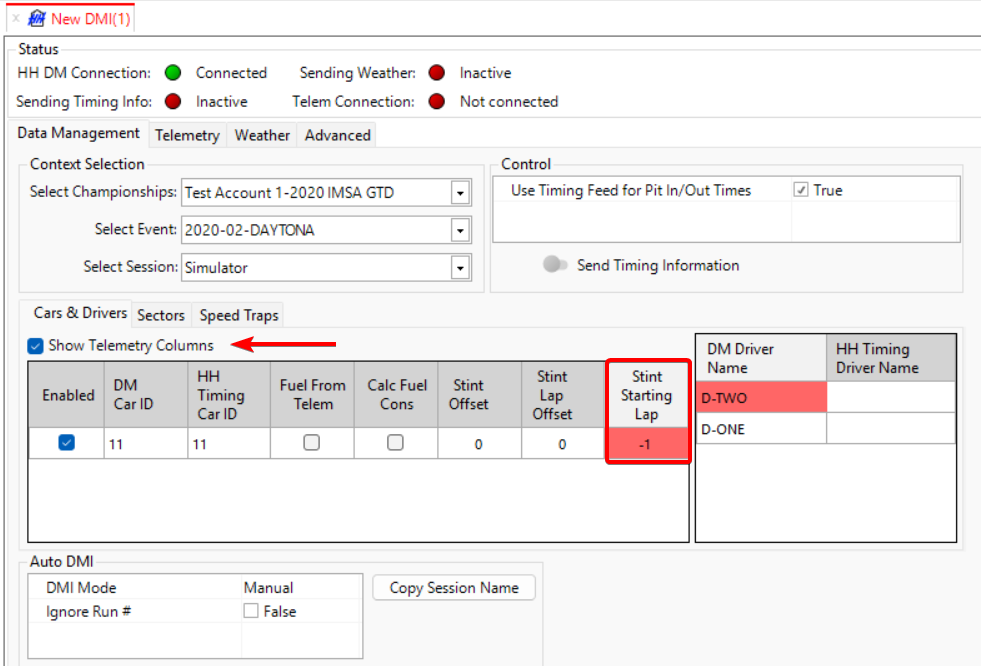The height and width of the screenshot is (666, 981).
Task: Uncheck Show Telemetry Columns checkbox
Action: (36, 346)
